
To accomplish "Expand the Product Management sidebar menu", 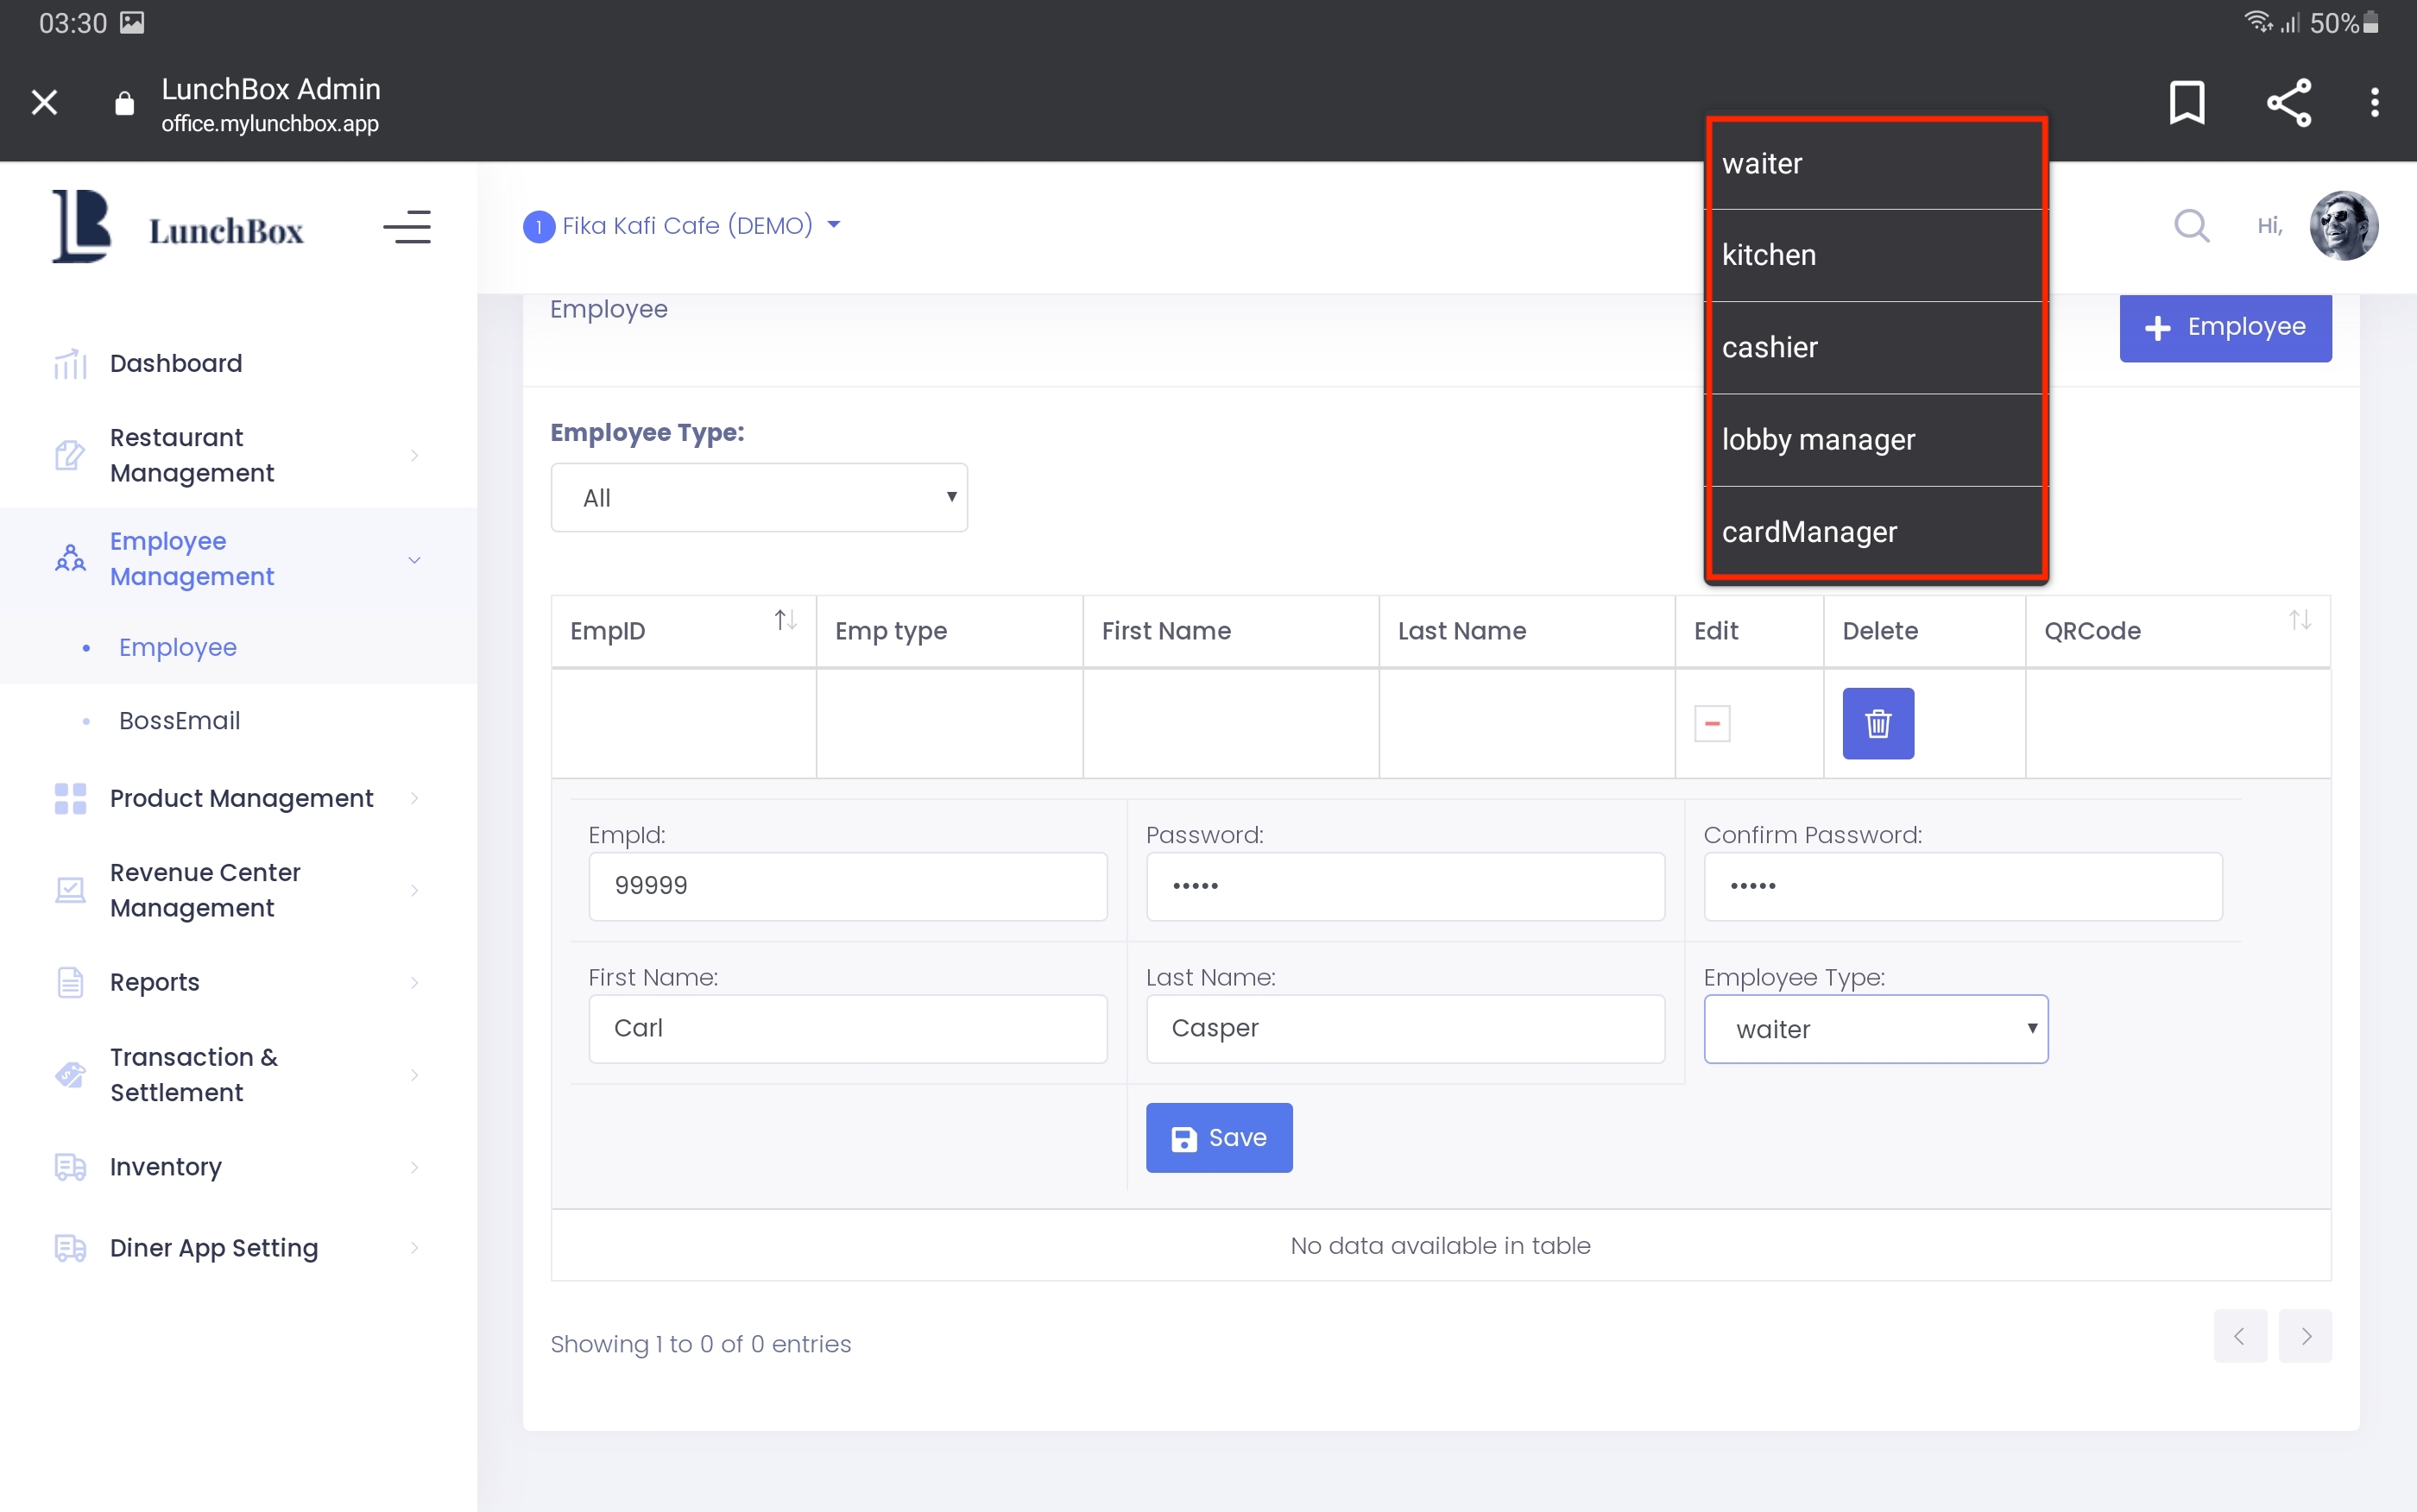I will click(240, 798).
